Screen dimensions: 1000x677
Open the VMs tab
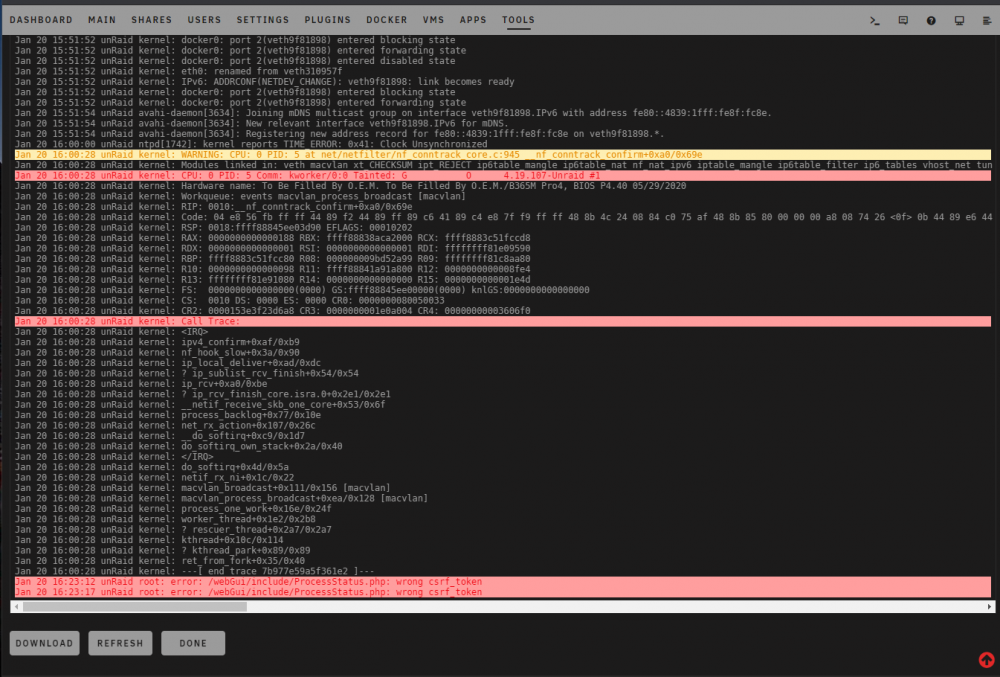[433, 20]
